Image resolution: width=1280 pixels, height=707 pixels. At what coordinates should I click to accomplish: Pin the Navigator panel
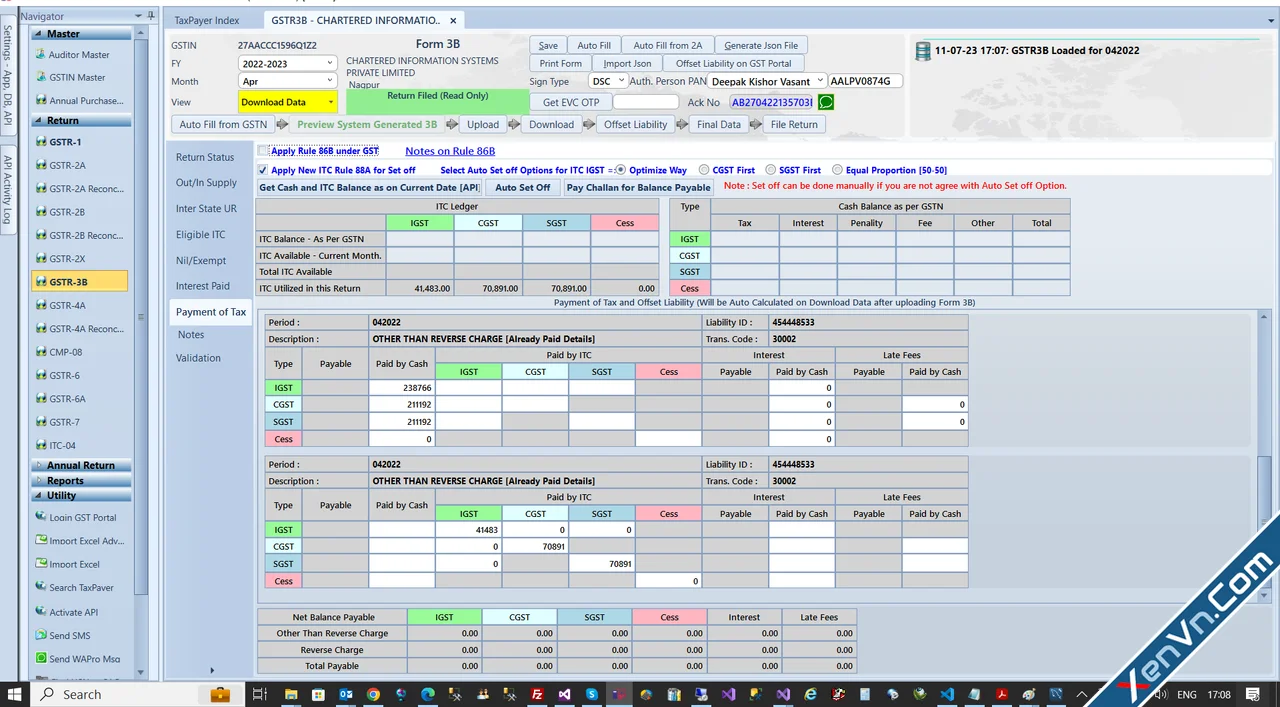151,16
